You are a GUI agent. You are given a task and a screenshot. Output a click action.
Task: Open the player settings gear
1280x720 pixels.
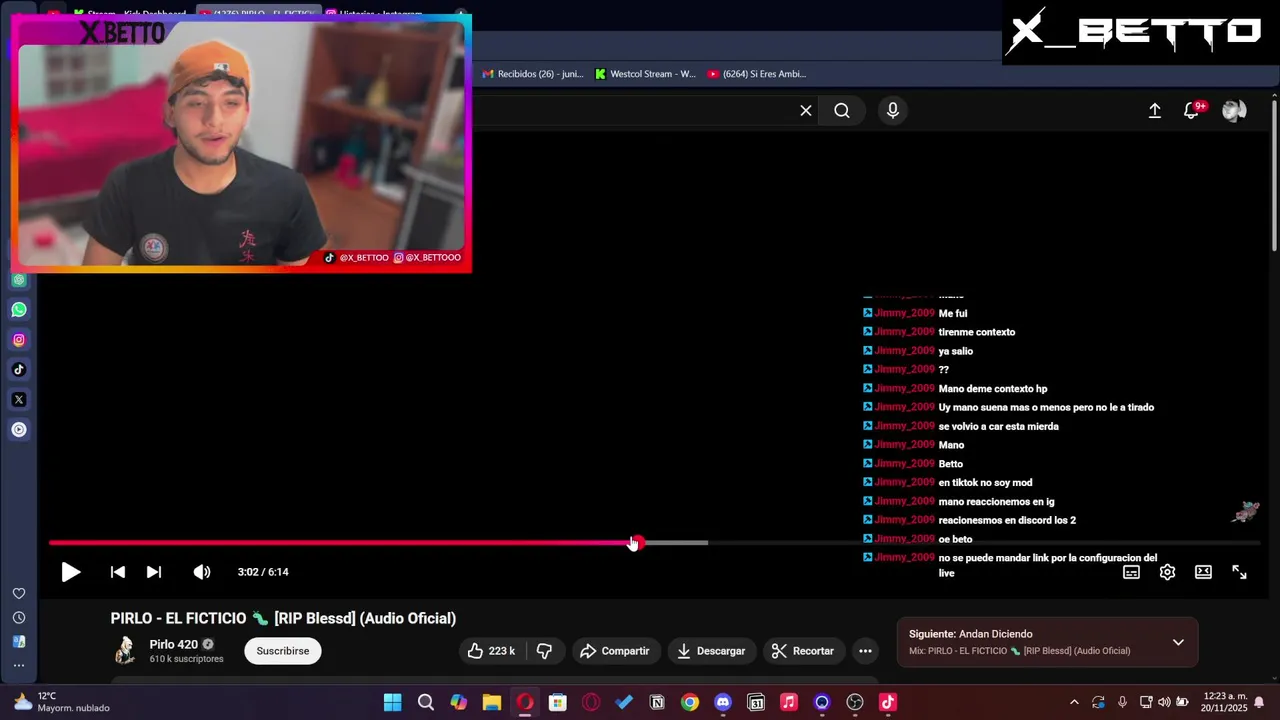tap(1167, 572)
